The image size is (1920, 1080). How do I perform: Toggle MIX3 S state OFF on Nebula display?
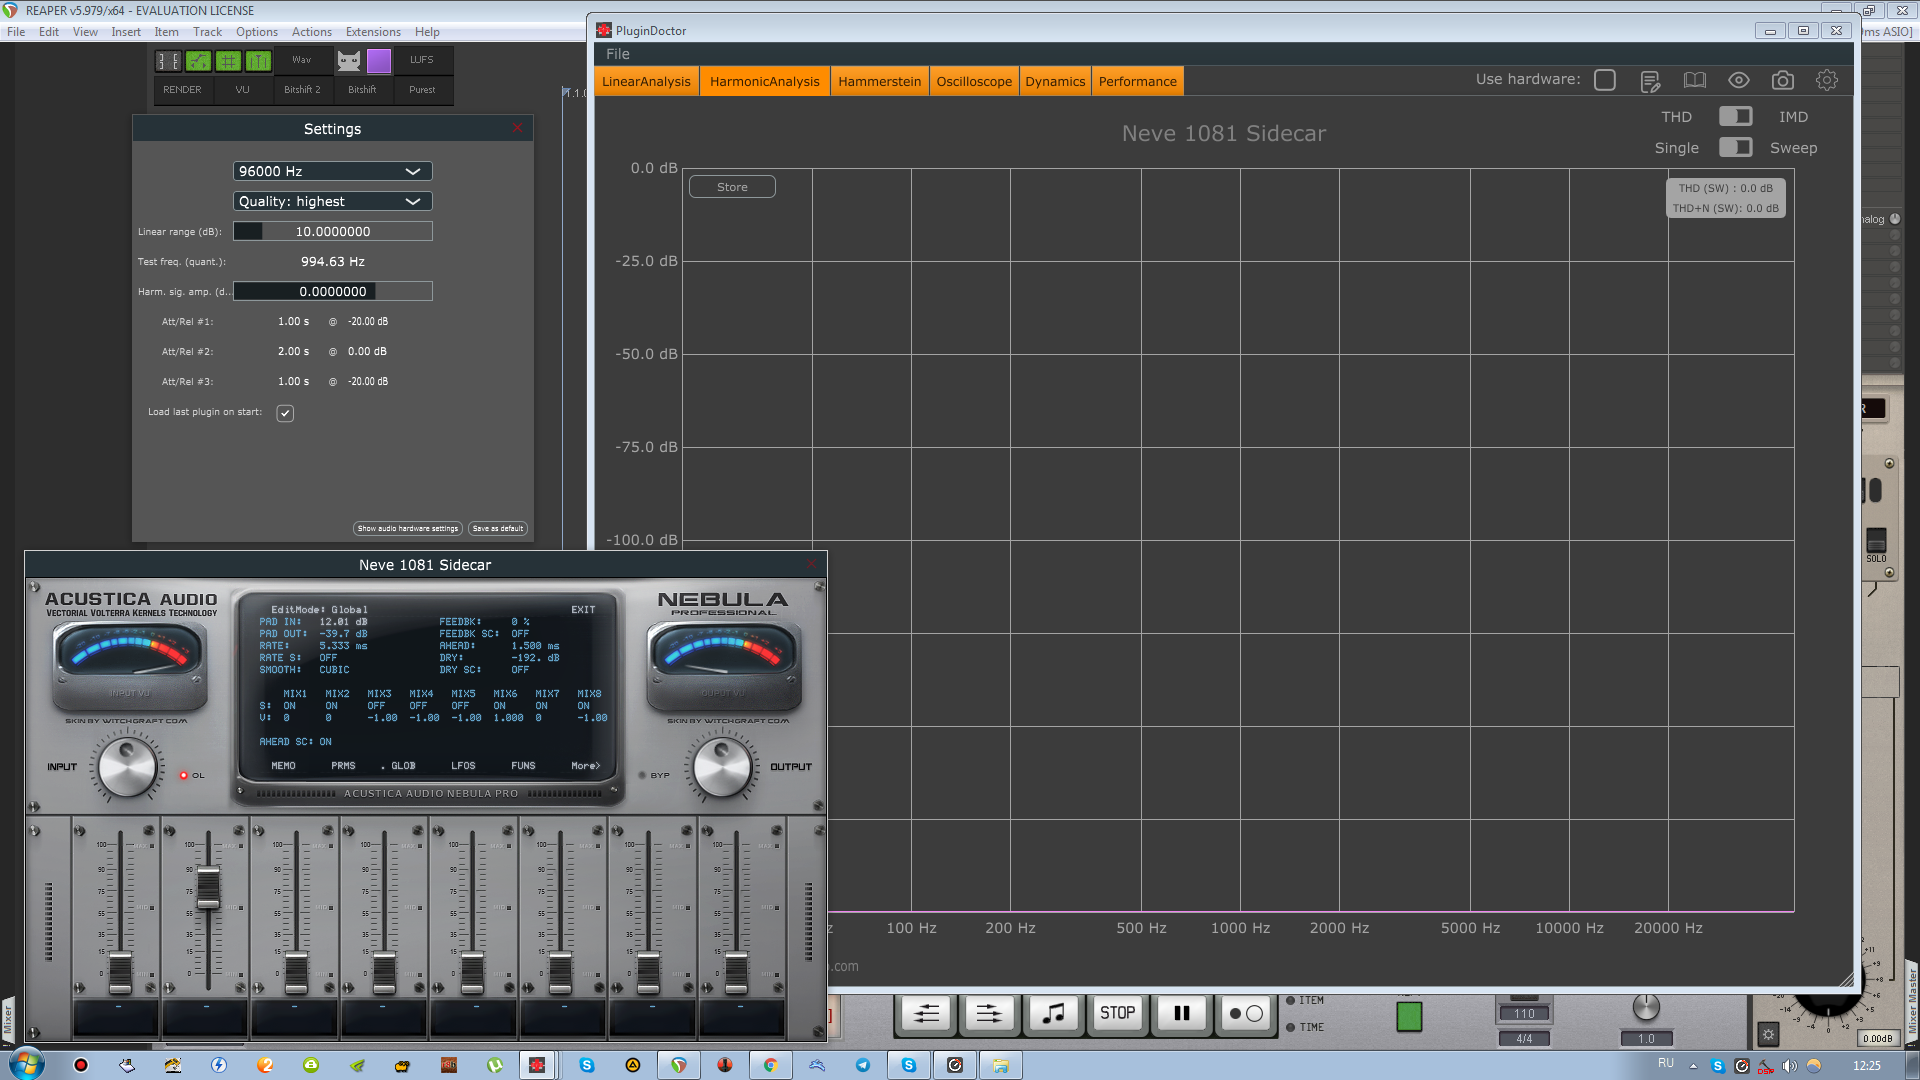click(x=376, y=706)
